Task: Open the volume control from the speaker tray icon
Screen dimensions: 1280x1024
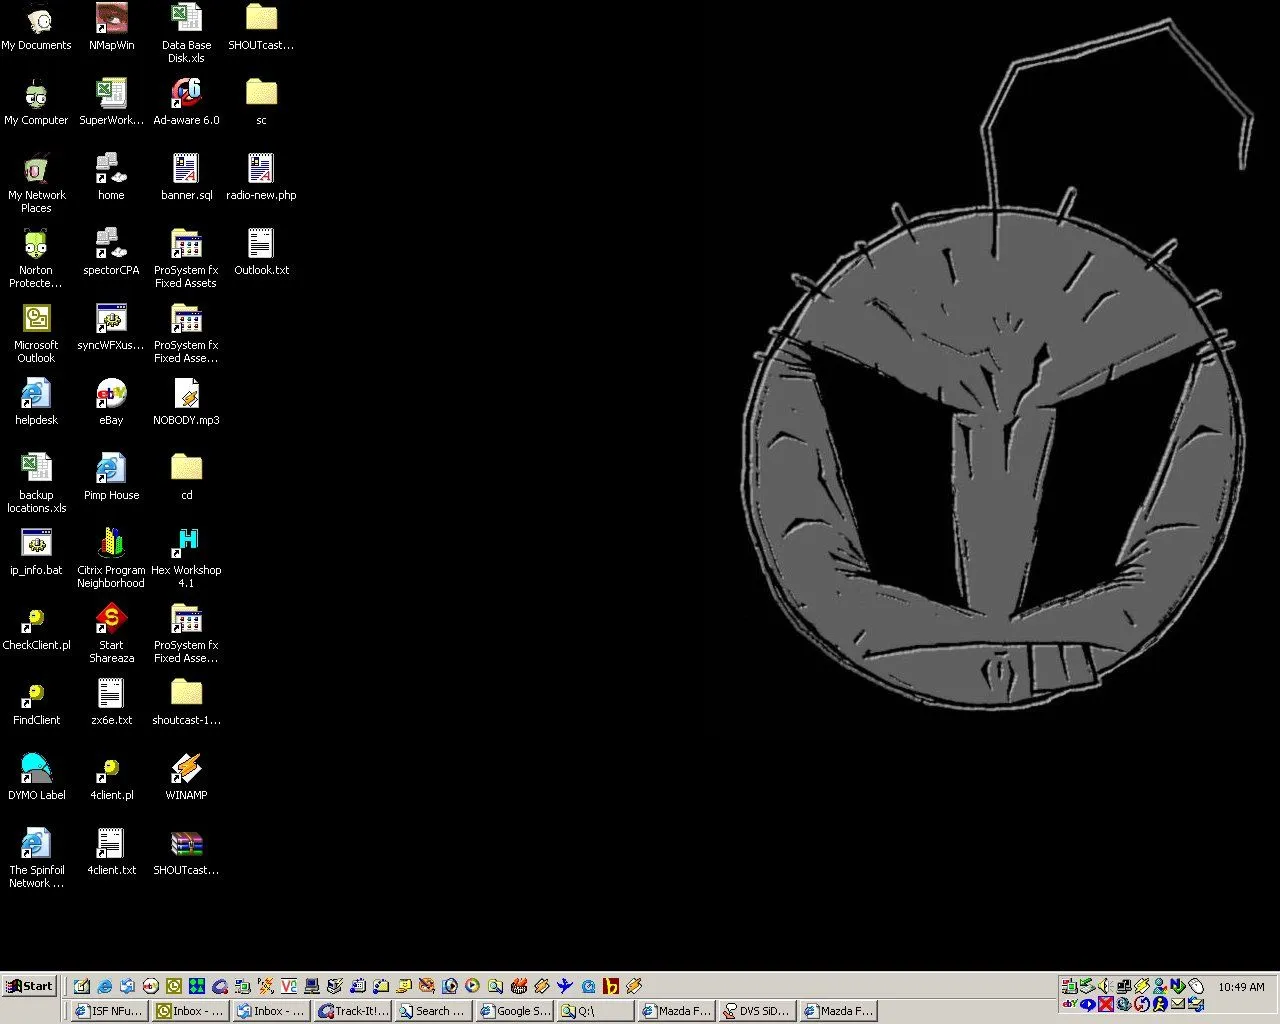Action: (x=1104, y=985)
